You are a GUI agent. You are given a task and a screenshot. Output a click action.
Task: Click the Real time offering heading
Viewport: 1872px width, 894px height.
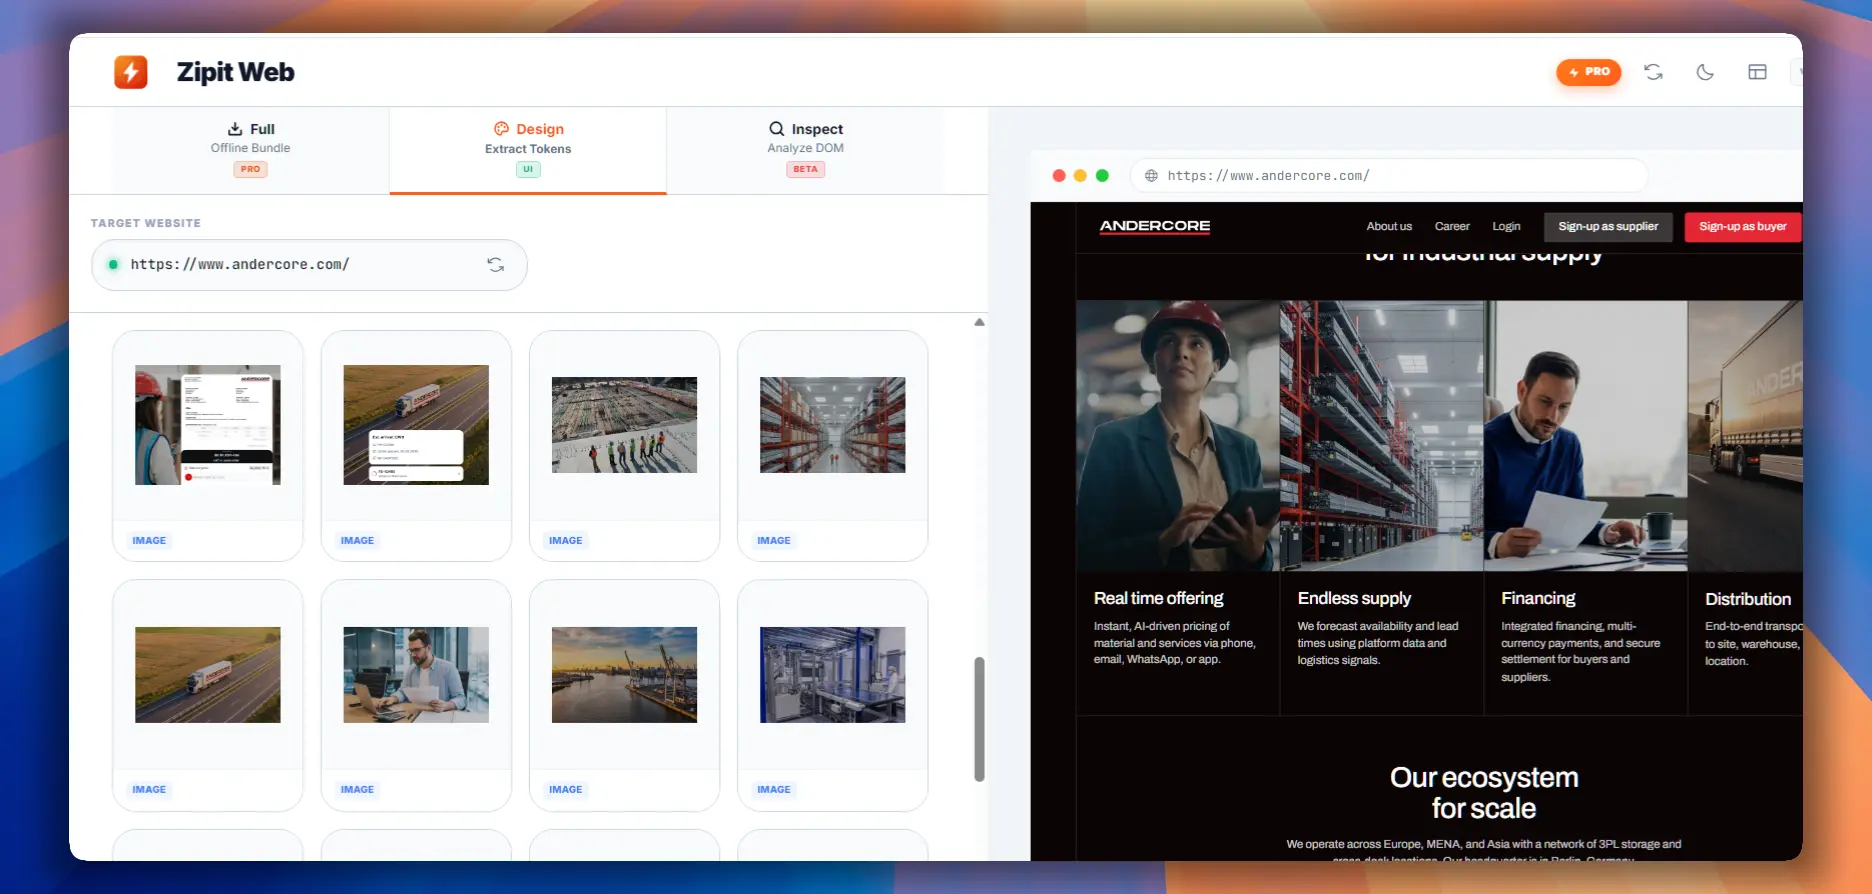tap(1158, 598)
